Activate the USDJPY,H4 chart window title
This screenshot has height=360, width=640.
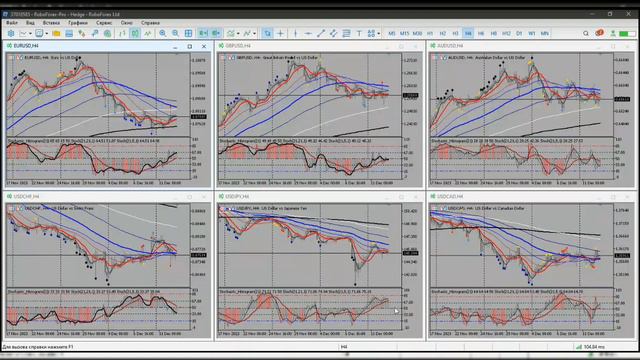[x=238, y=196]
